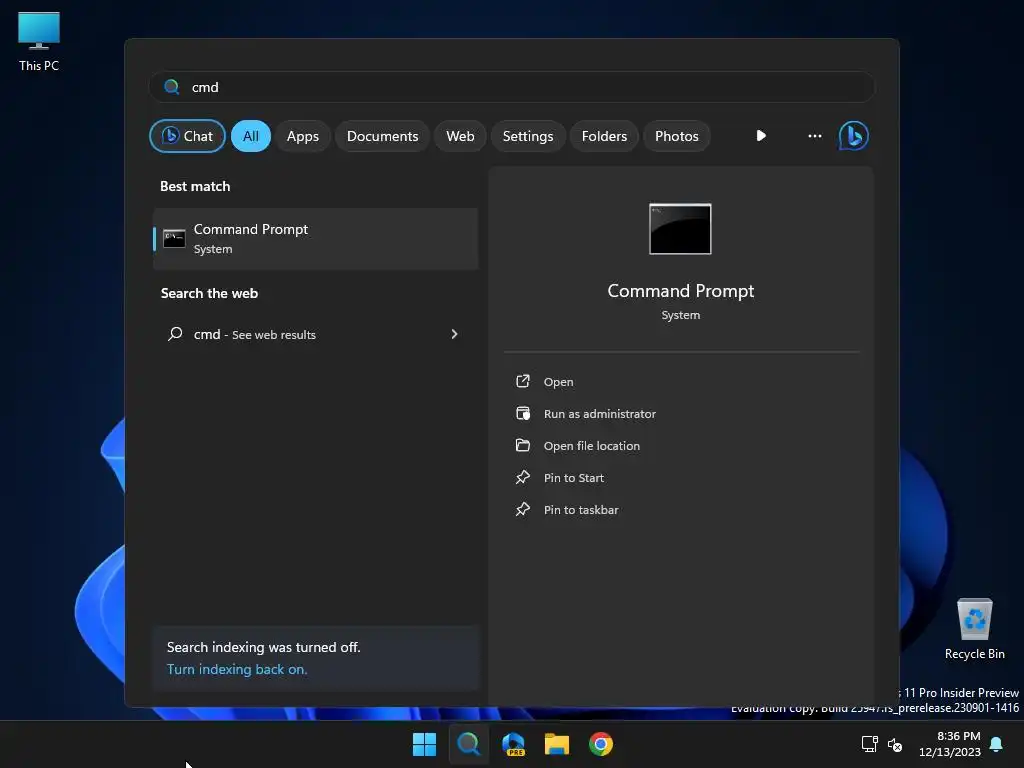Switch to the Web filter tab
Image resolution: width=1024 pixels, height=768 pixels.
[x=460, y=136]
